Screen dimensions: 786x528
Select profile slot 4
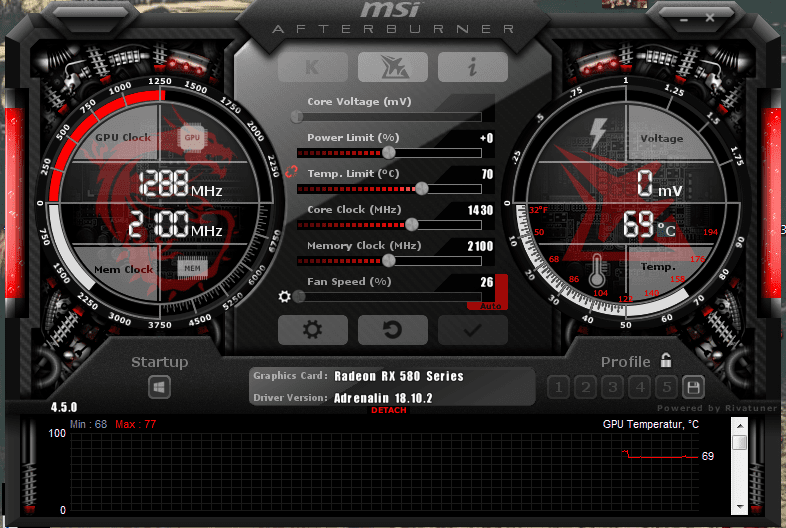point(640,387)
